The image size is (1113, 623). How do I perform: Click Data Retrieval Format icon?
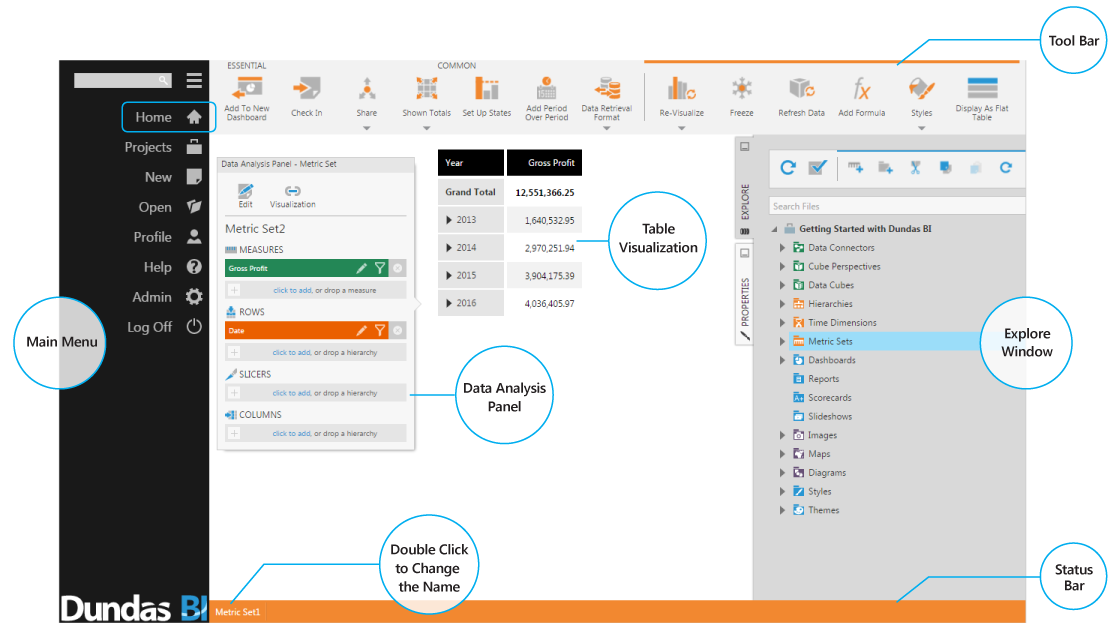coord(607,89)
